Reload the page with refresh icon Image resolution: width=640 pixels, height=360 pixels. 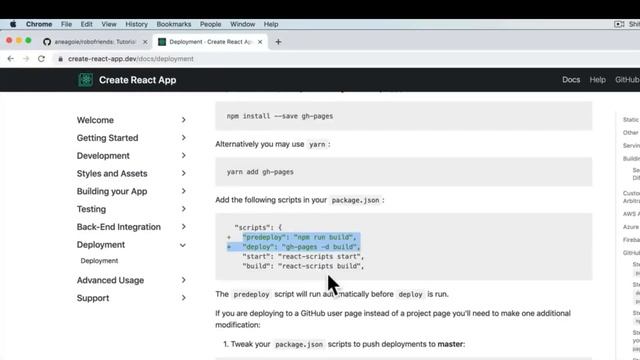41,59
